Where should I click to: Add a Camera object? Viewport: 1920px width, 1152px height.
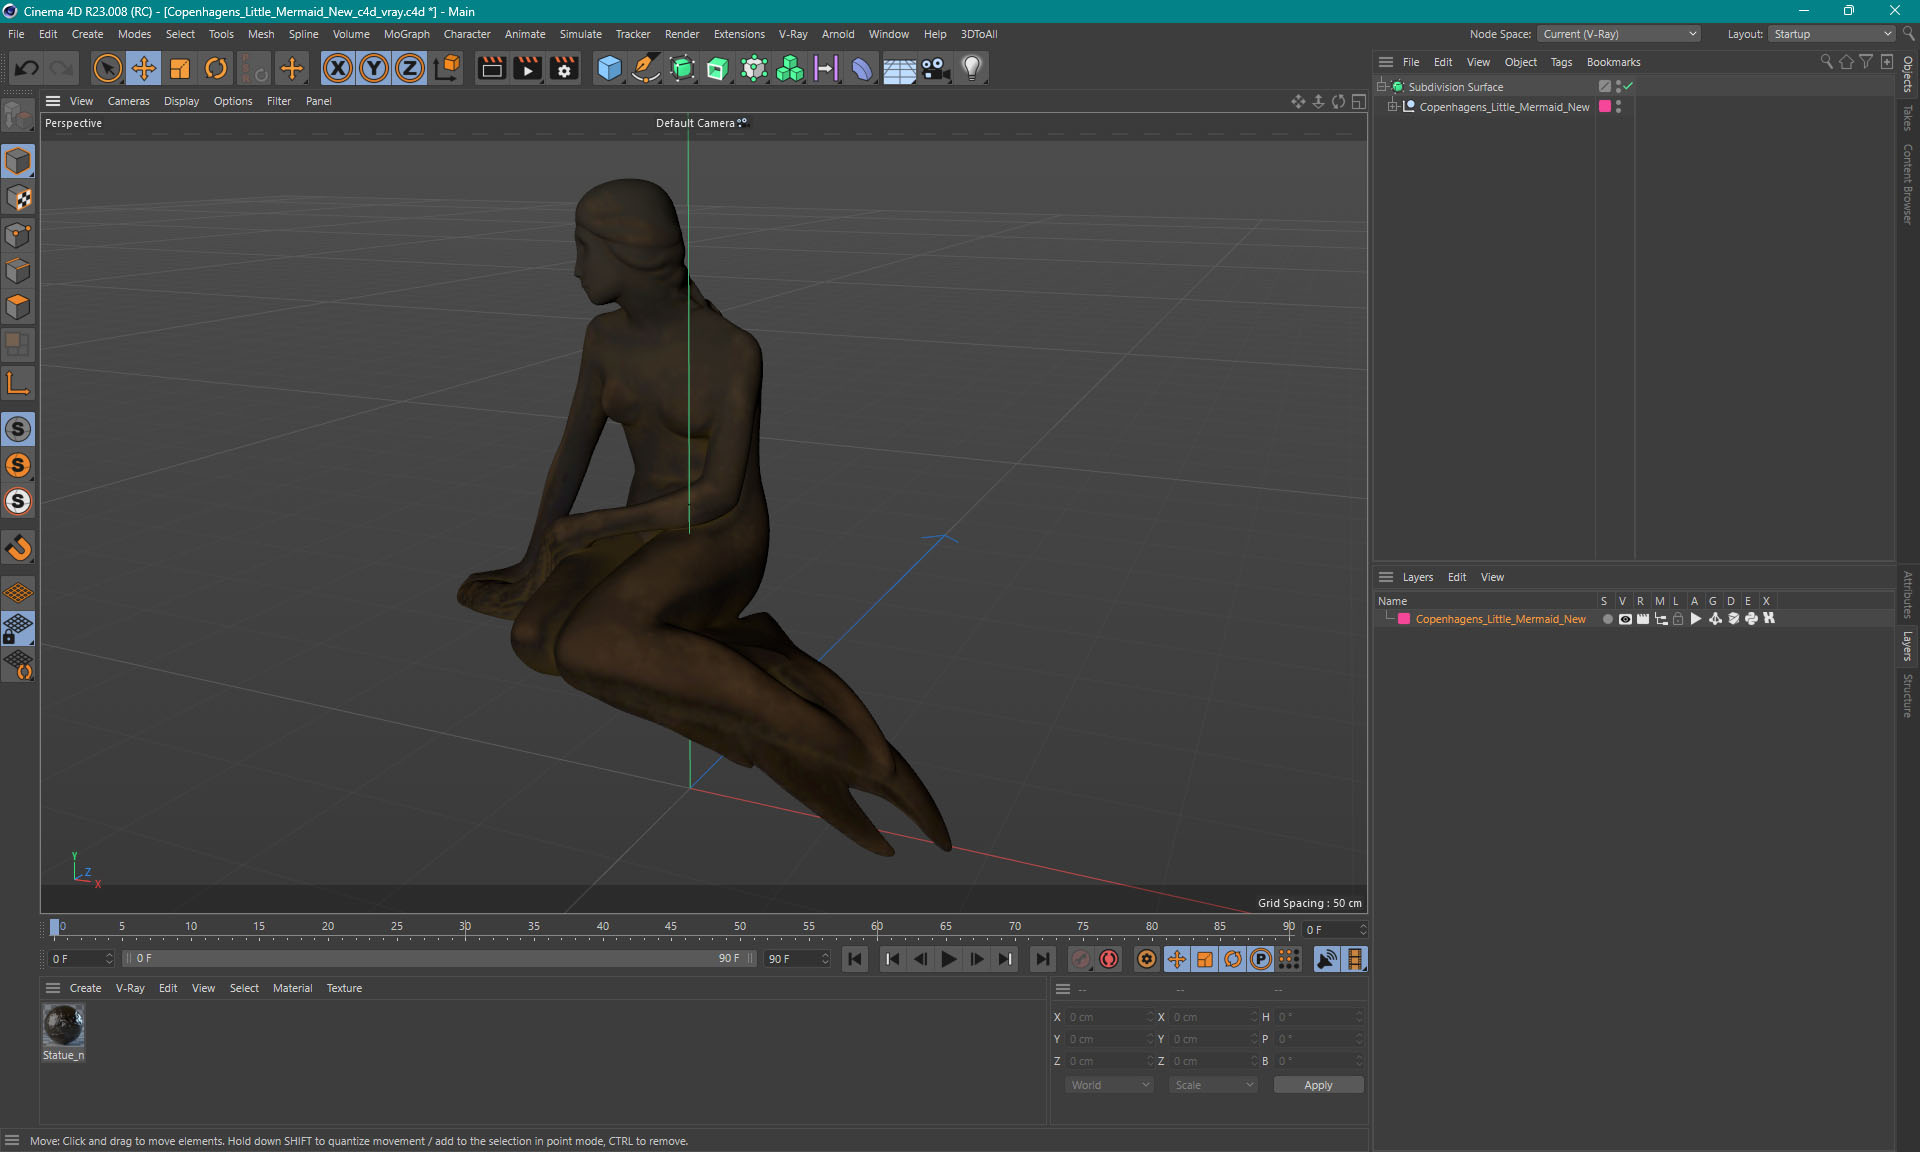point(935,68)
